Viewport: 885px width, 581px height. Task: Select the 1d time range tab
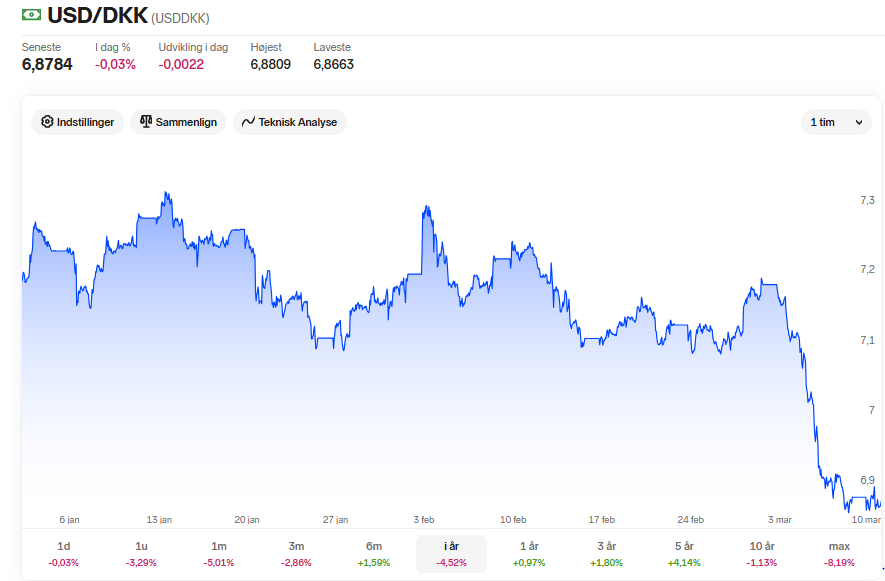tap(64, 554)
